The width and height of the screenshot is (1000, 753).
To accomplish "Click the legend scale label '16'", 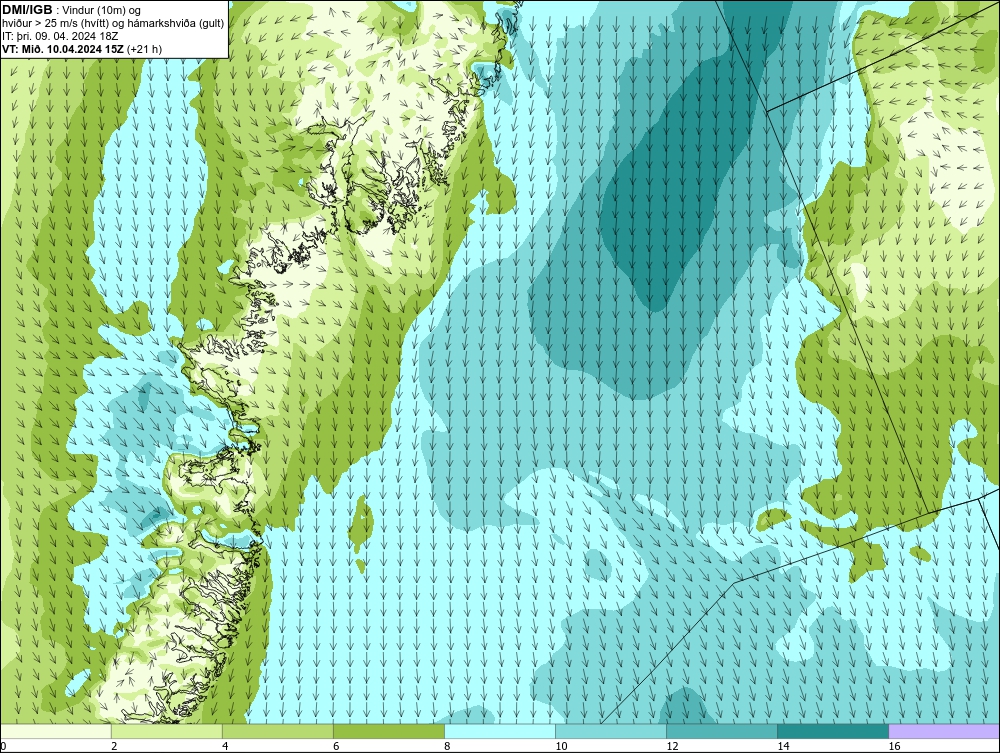I will [895, 746].
